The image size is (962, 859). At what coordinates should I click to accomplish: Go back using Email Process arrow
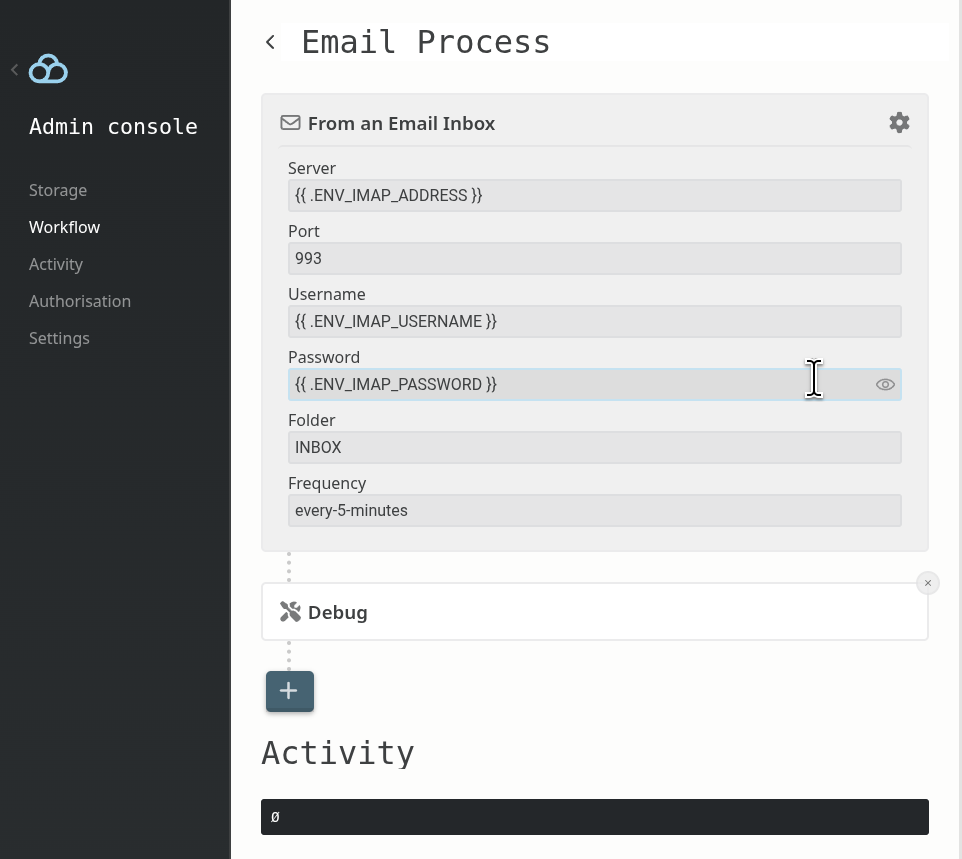(270, 42)
